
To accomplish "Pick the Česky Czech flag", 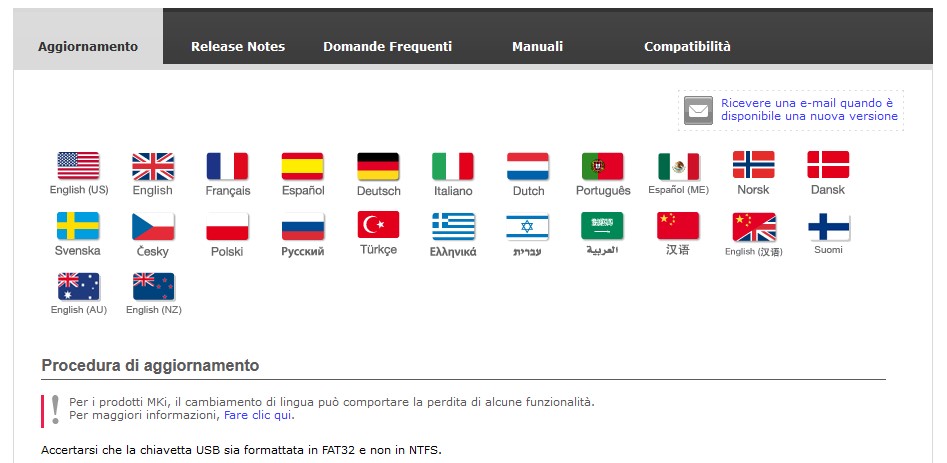I will pyautogui.click(x=153, y=227).
